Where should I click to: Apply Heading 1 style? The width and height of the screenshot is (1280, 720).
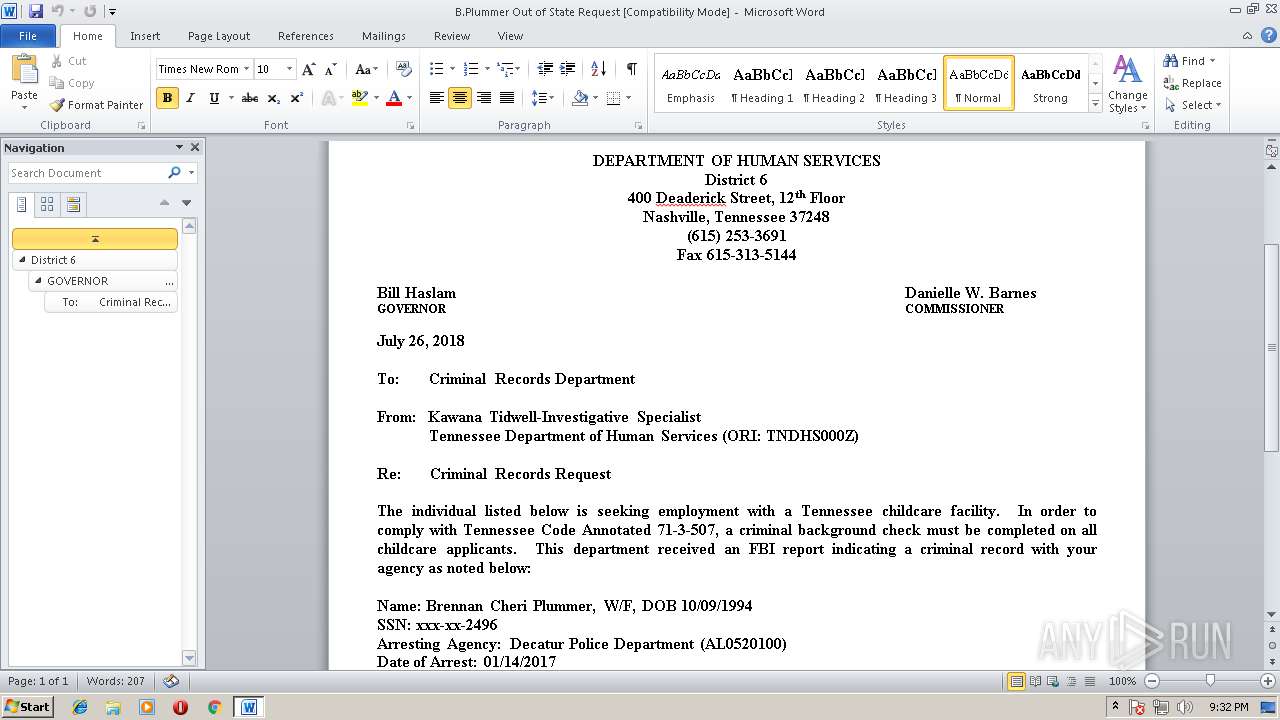(762, 83)
